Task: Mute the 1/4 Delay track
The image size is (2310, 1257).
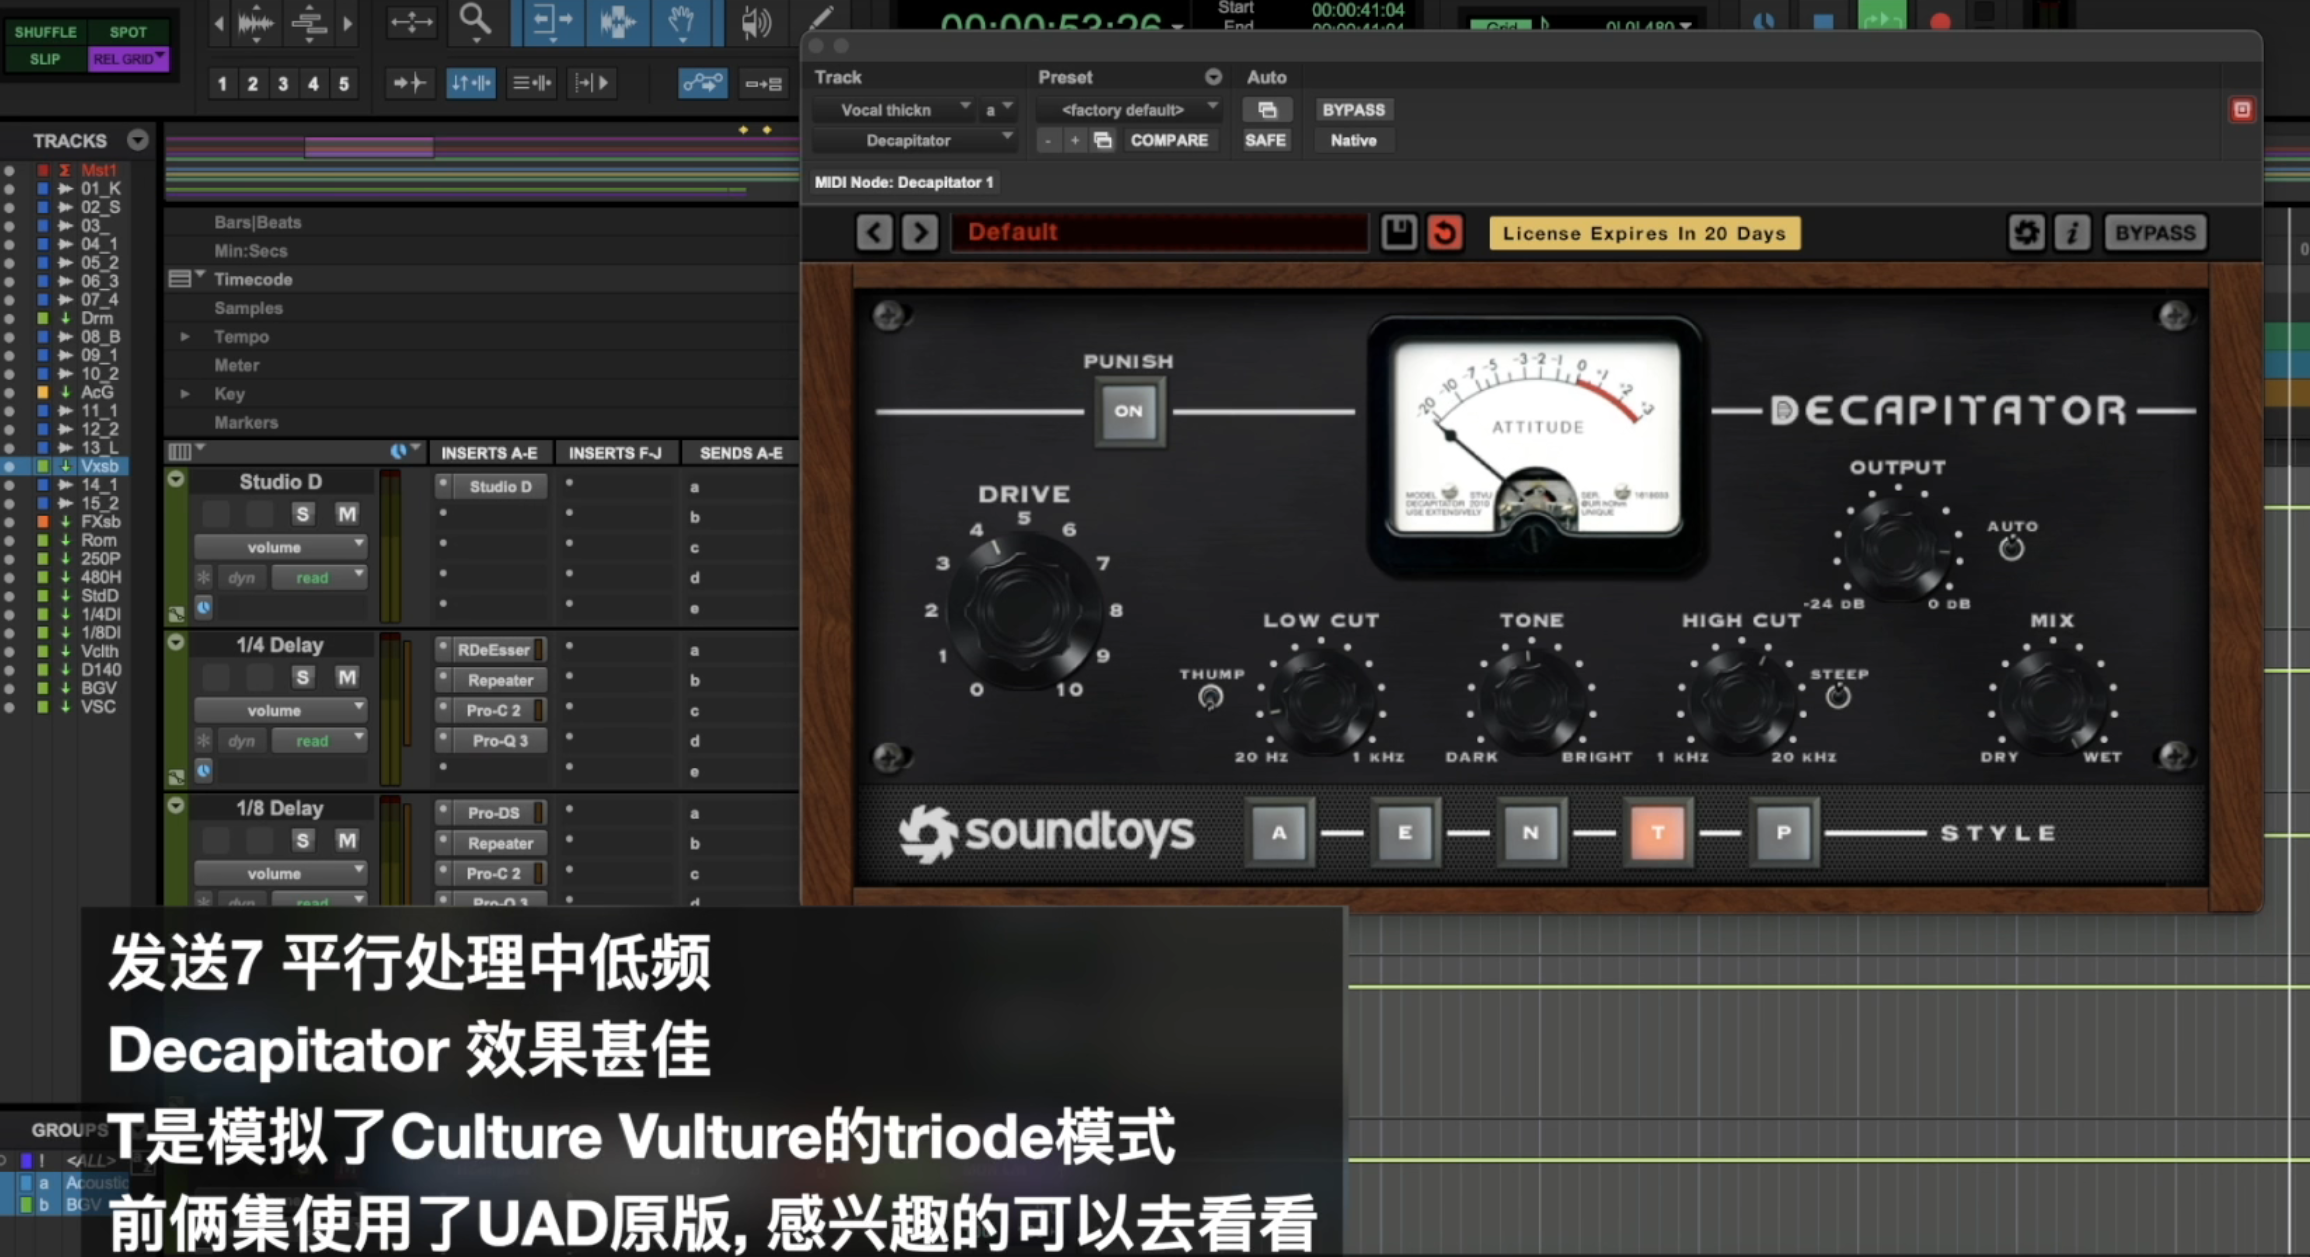Action: coord(346,677)
